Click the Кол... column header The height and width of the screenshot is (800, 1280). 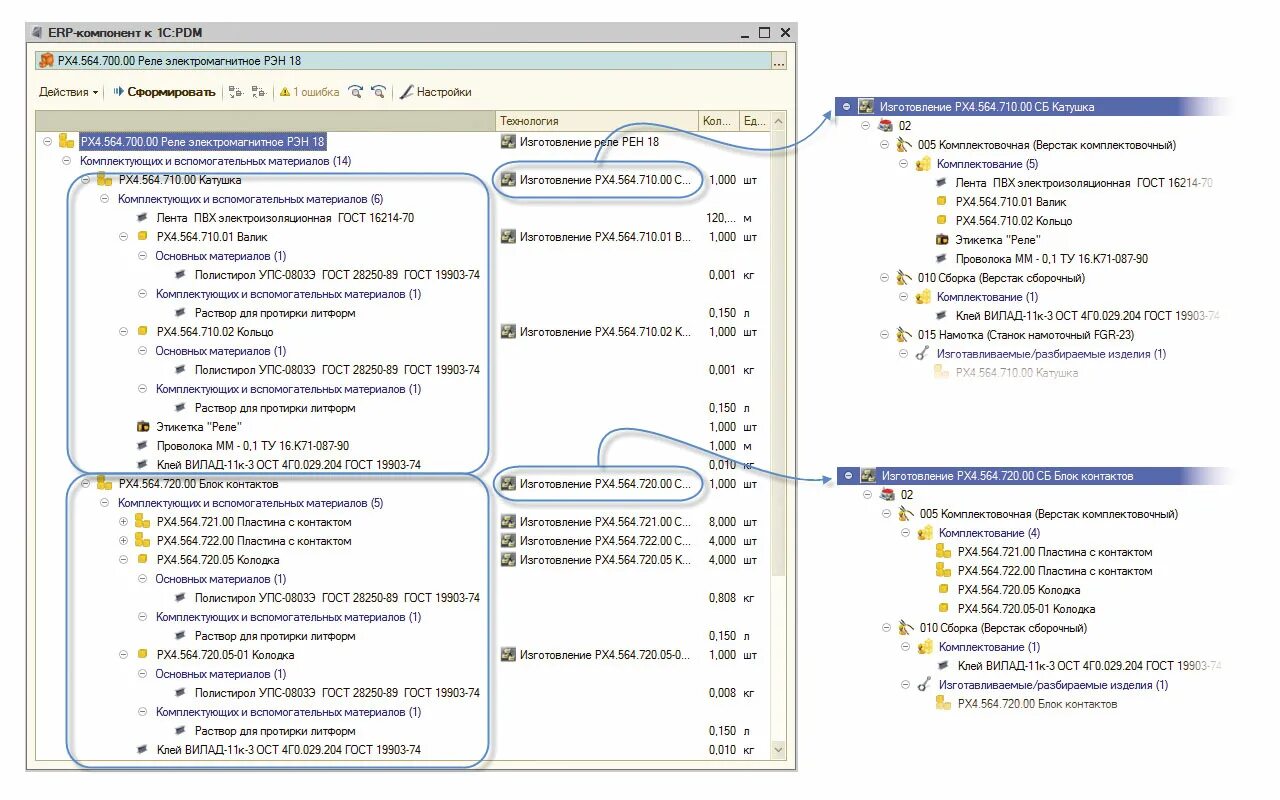point(718,121)
